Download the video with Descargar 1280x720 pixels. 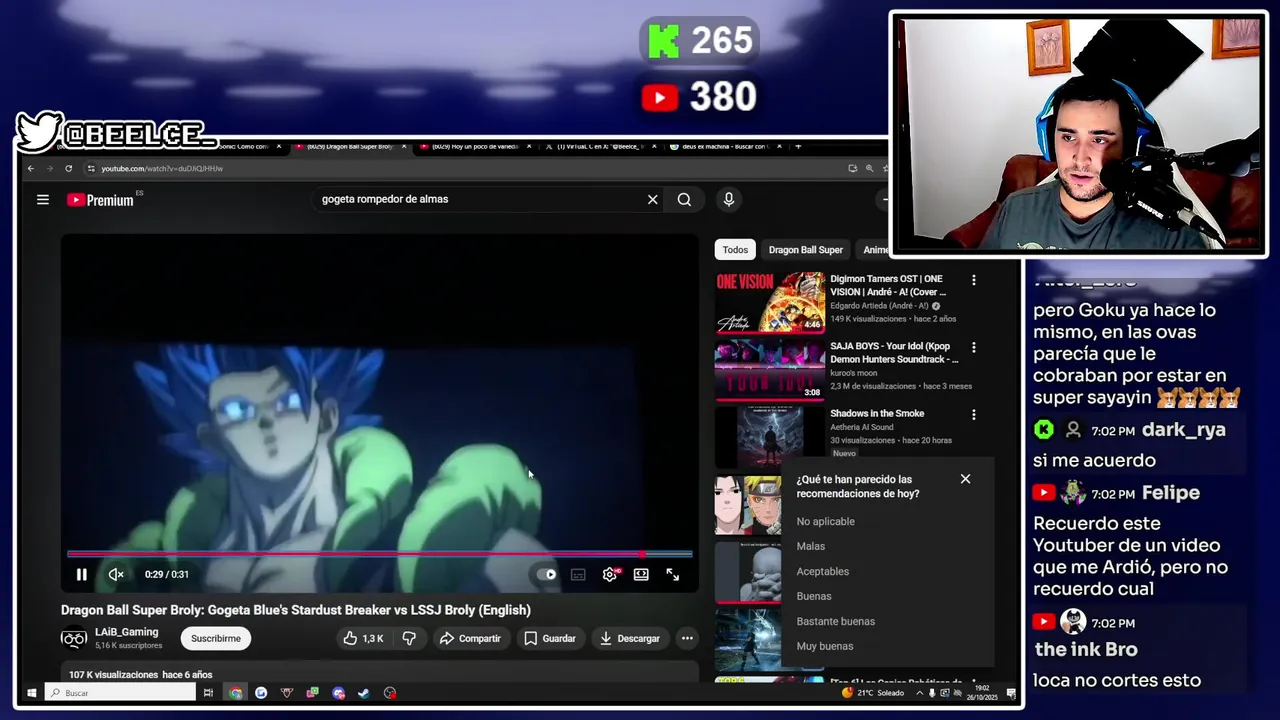click(x=629, y=638)
